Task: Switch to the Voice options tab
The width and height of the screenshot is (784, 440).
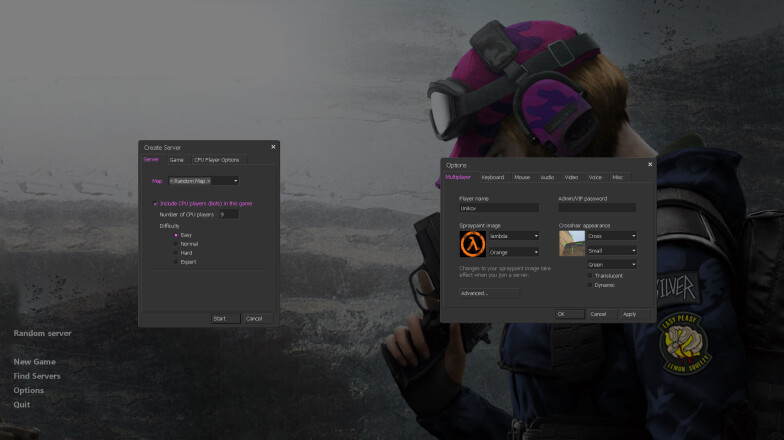Action: (x=596, y=178)
